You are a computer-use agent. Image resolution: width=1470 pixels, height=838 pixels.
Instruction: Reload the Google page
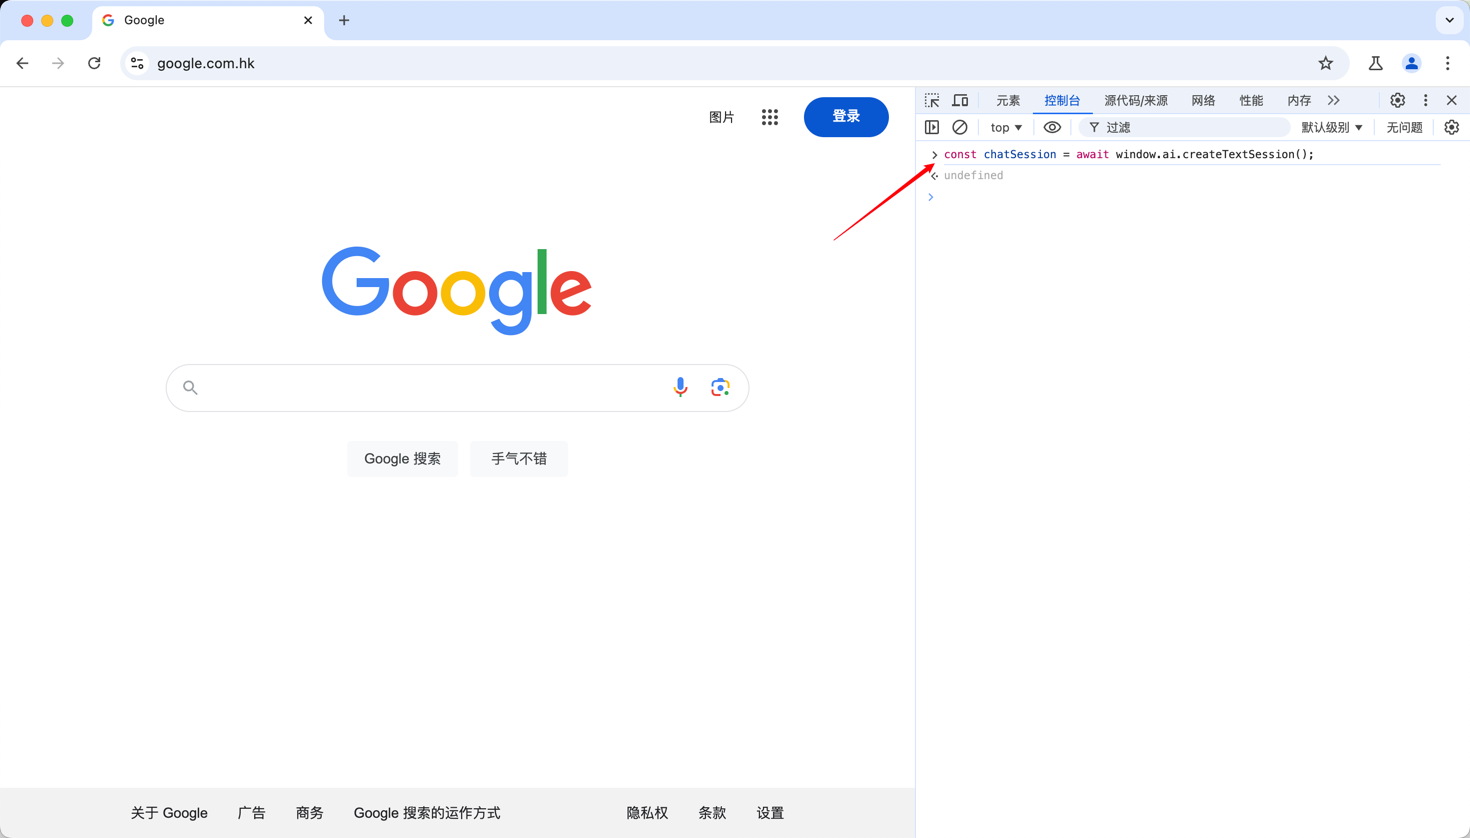pos(94,63)
